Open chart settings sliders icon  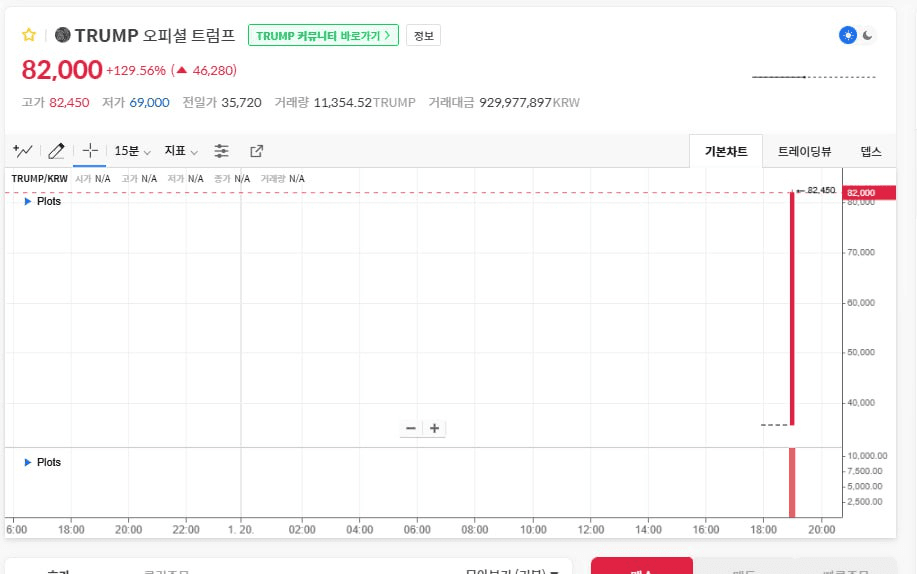[222, 151]
